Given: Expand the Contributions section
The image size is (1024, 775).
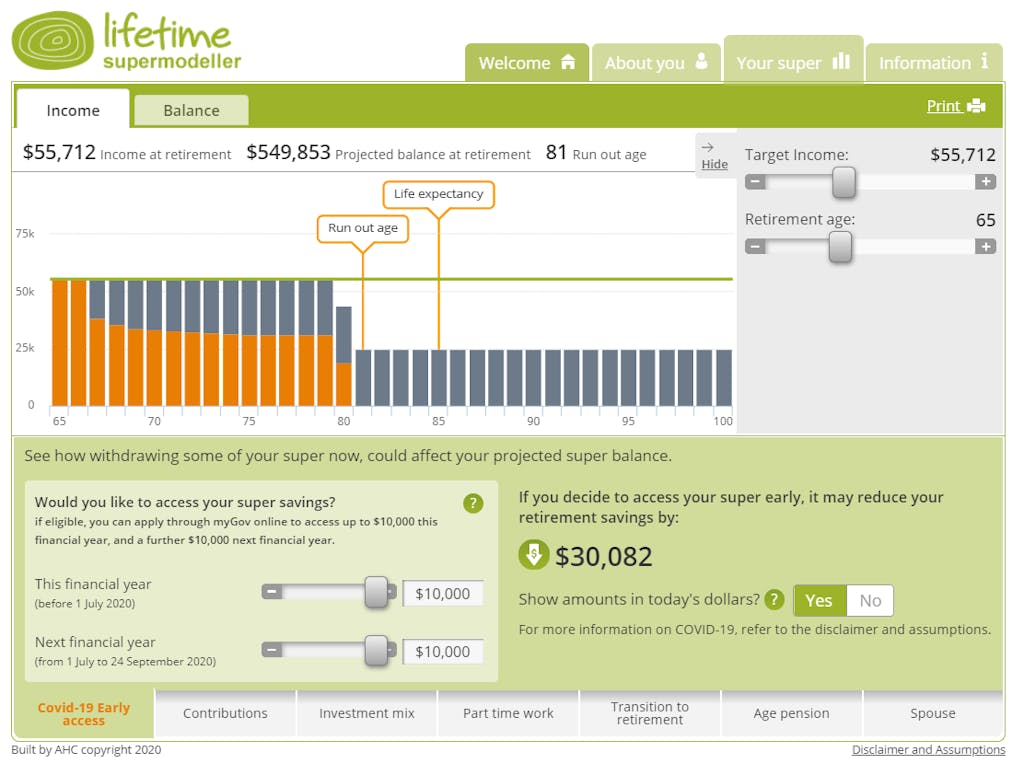Looking at the screenshot, I should coord(225,713).
